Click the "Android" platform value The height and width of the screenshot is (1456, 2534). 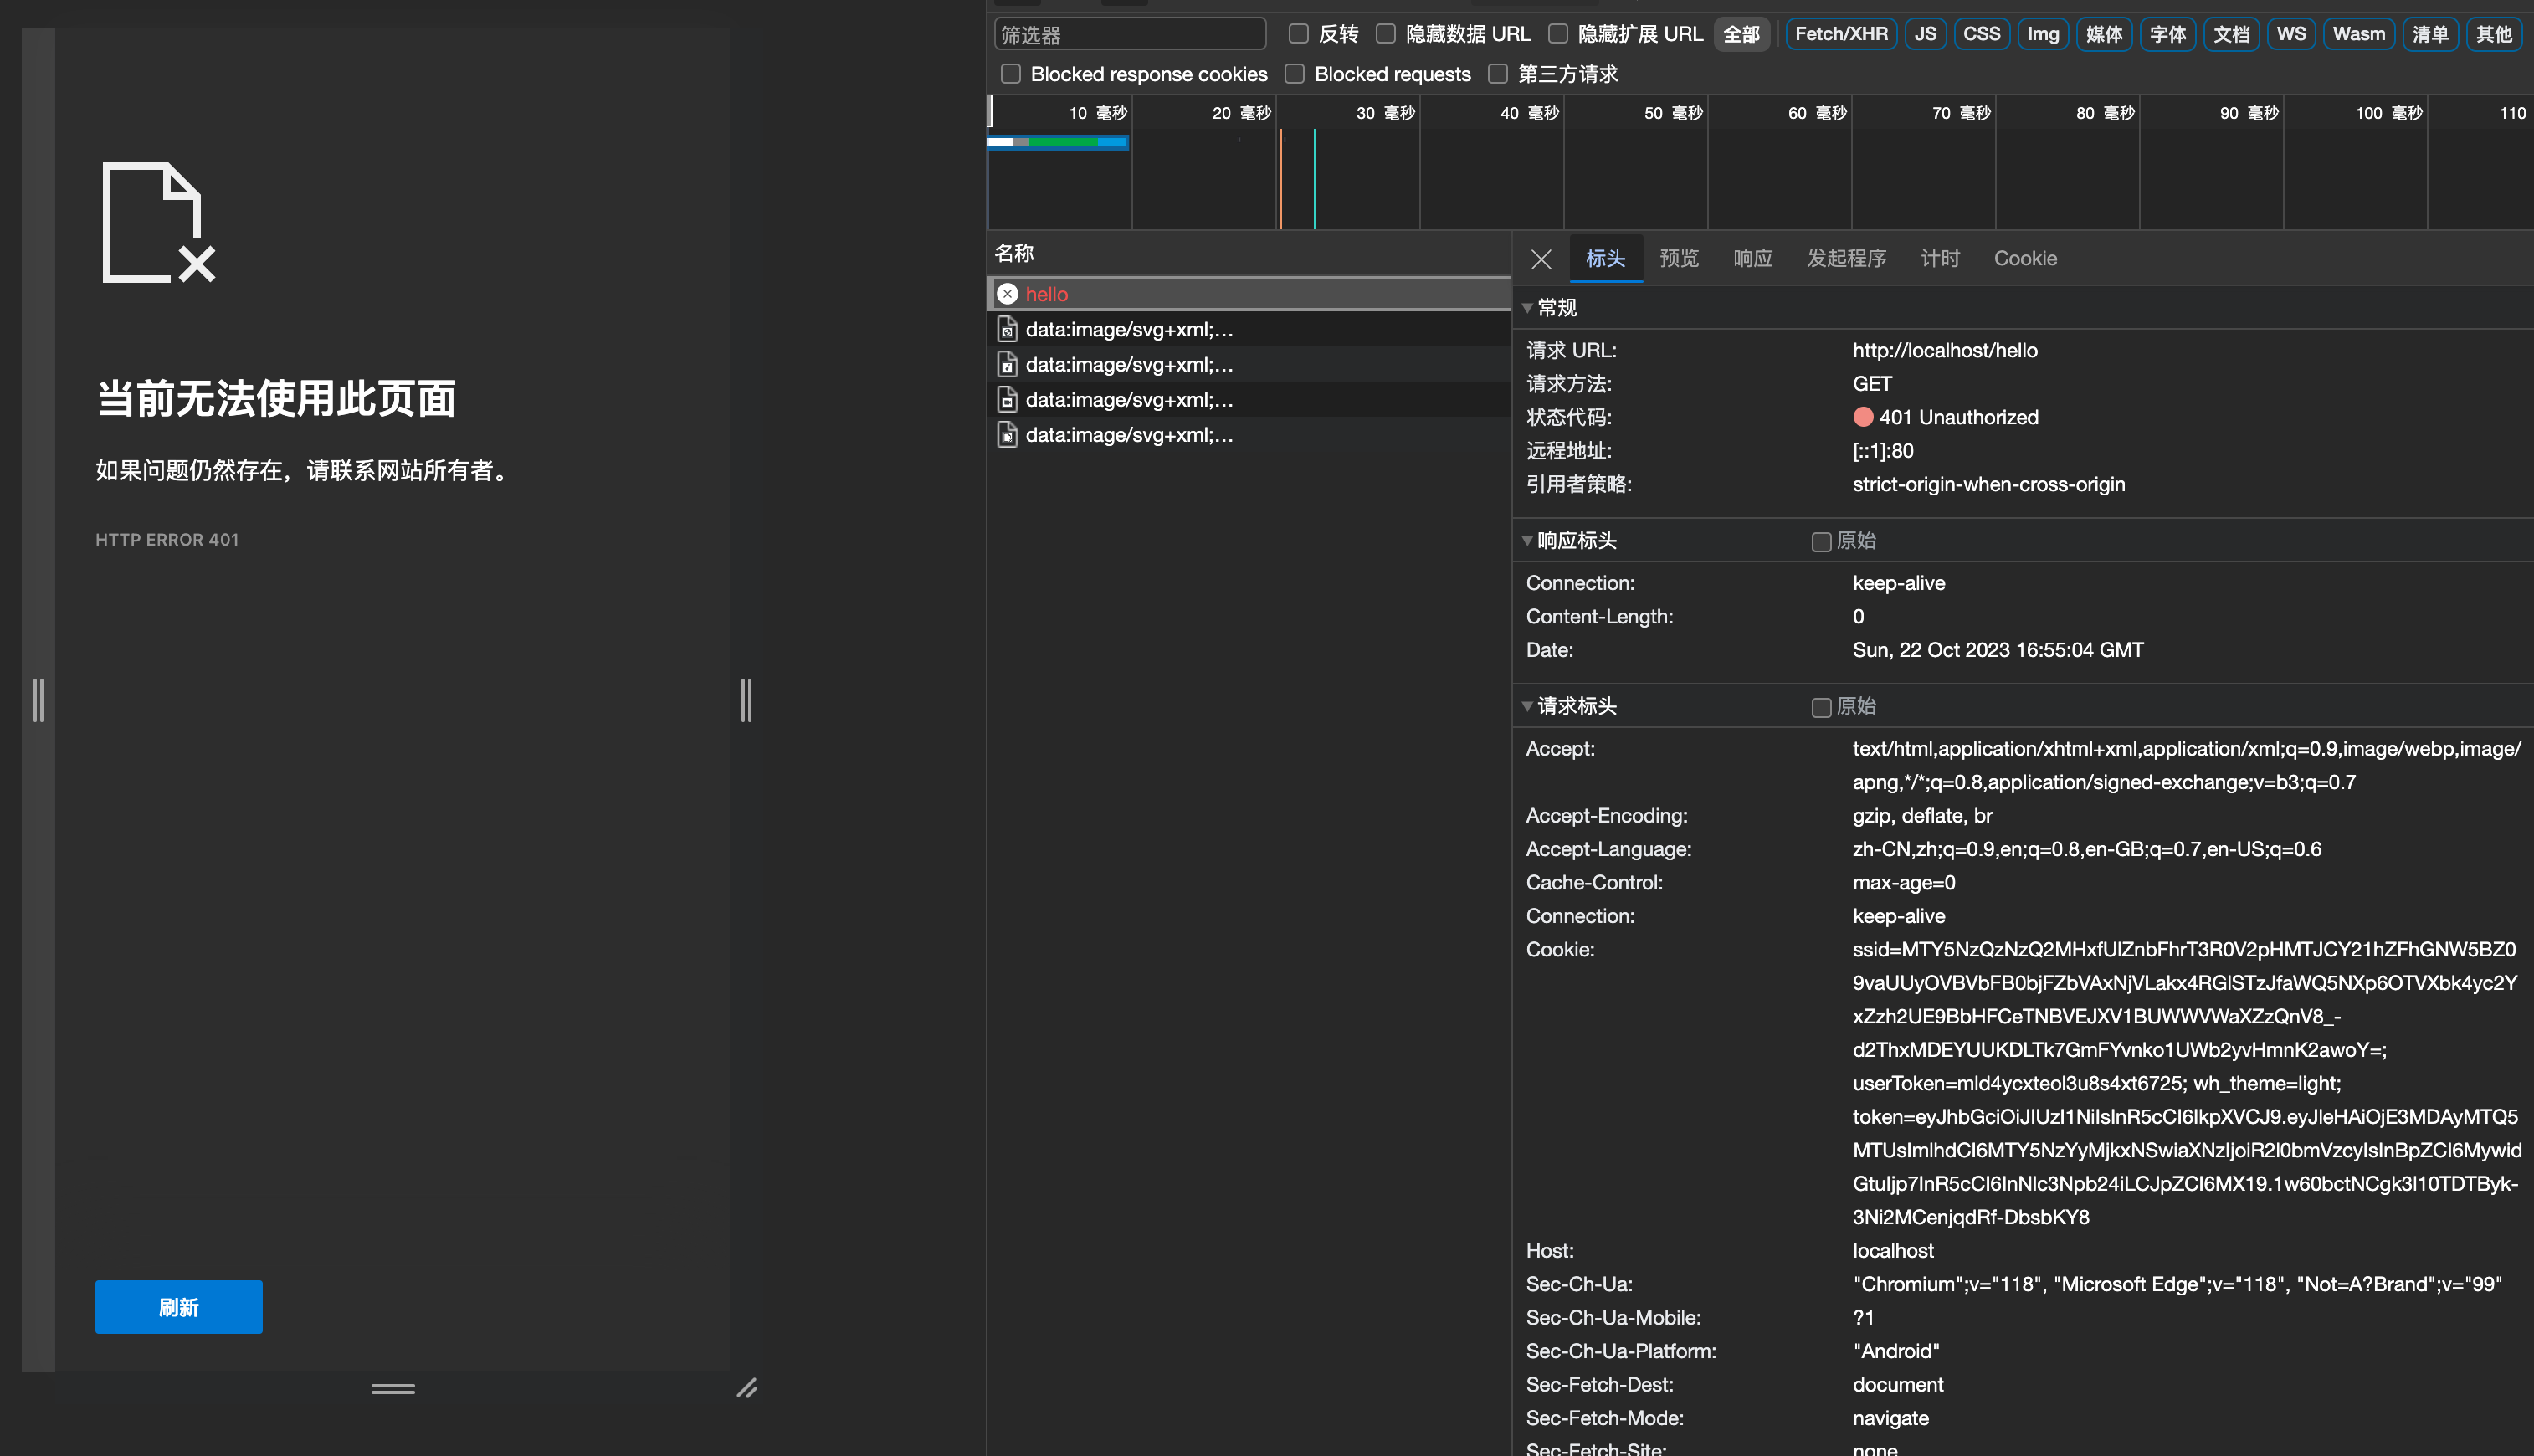1896,1351
